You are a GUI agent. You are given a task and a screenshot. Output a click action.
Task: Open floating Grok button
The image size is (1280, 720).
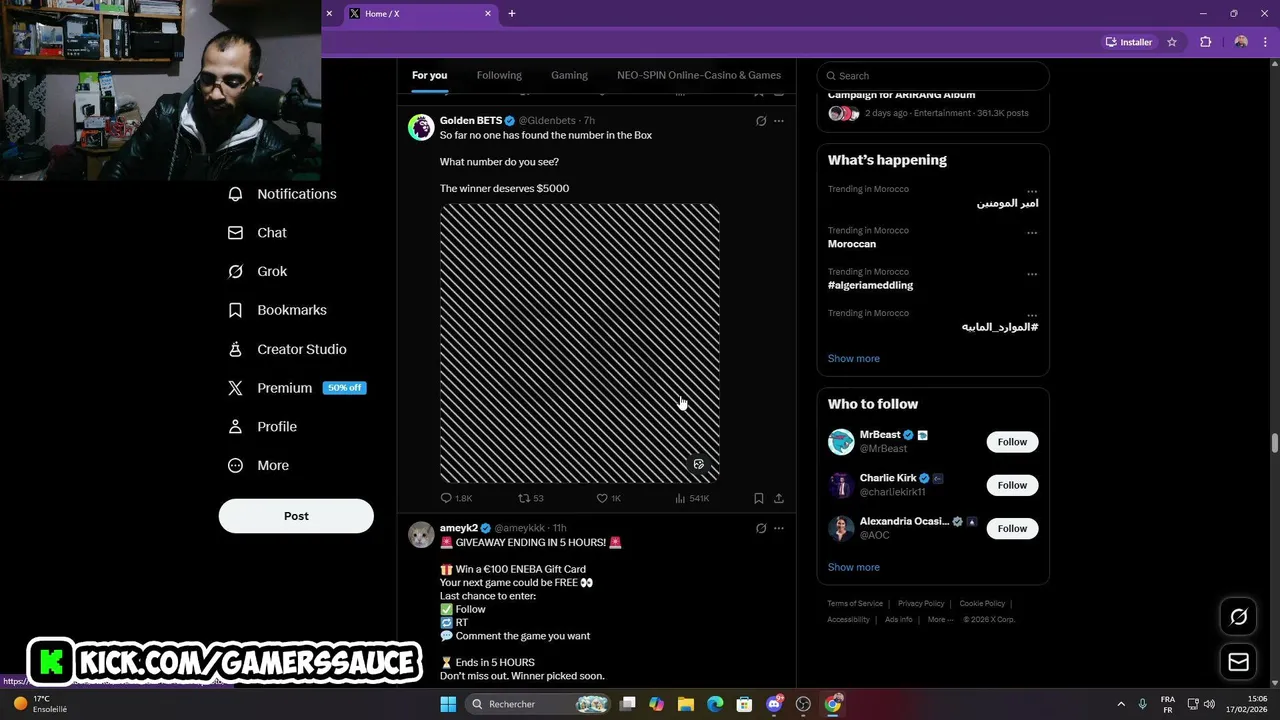(x=1238, y=617)
